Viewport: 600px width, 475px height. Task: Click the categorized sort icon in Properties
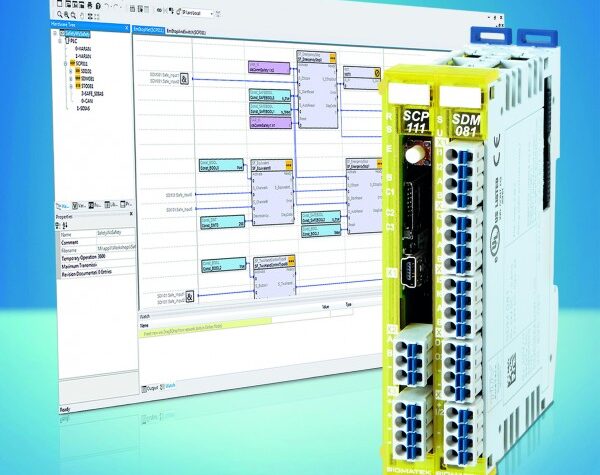pos(58,225)
